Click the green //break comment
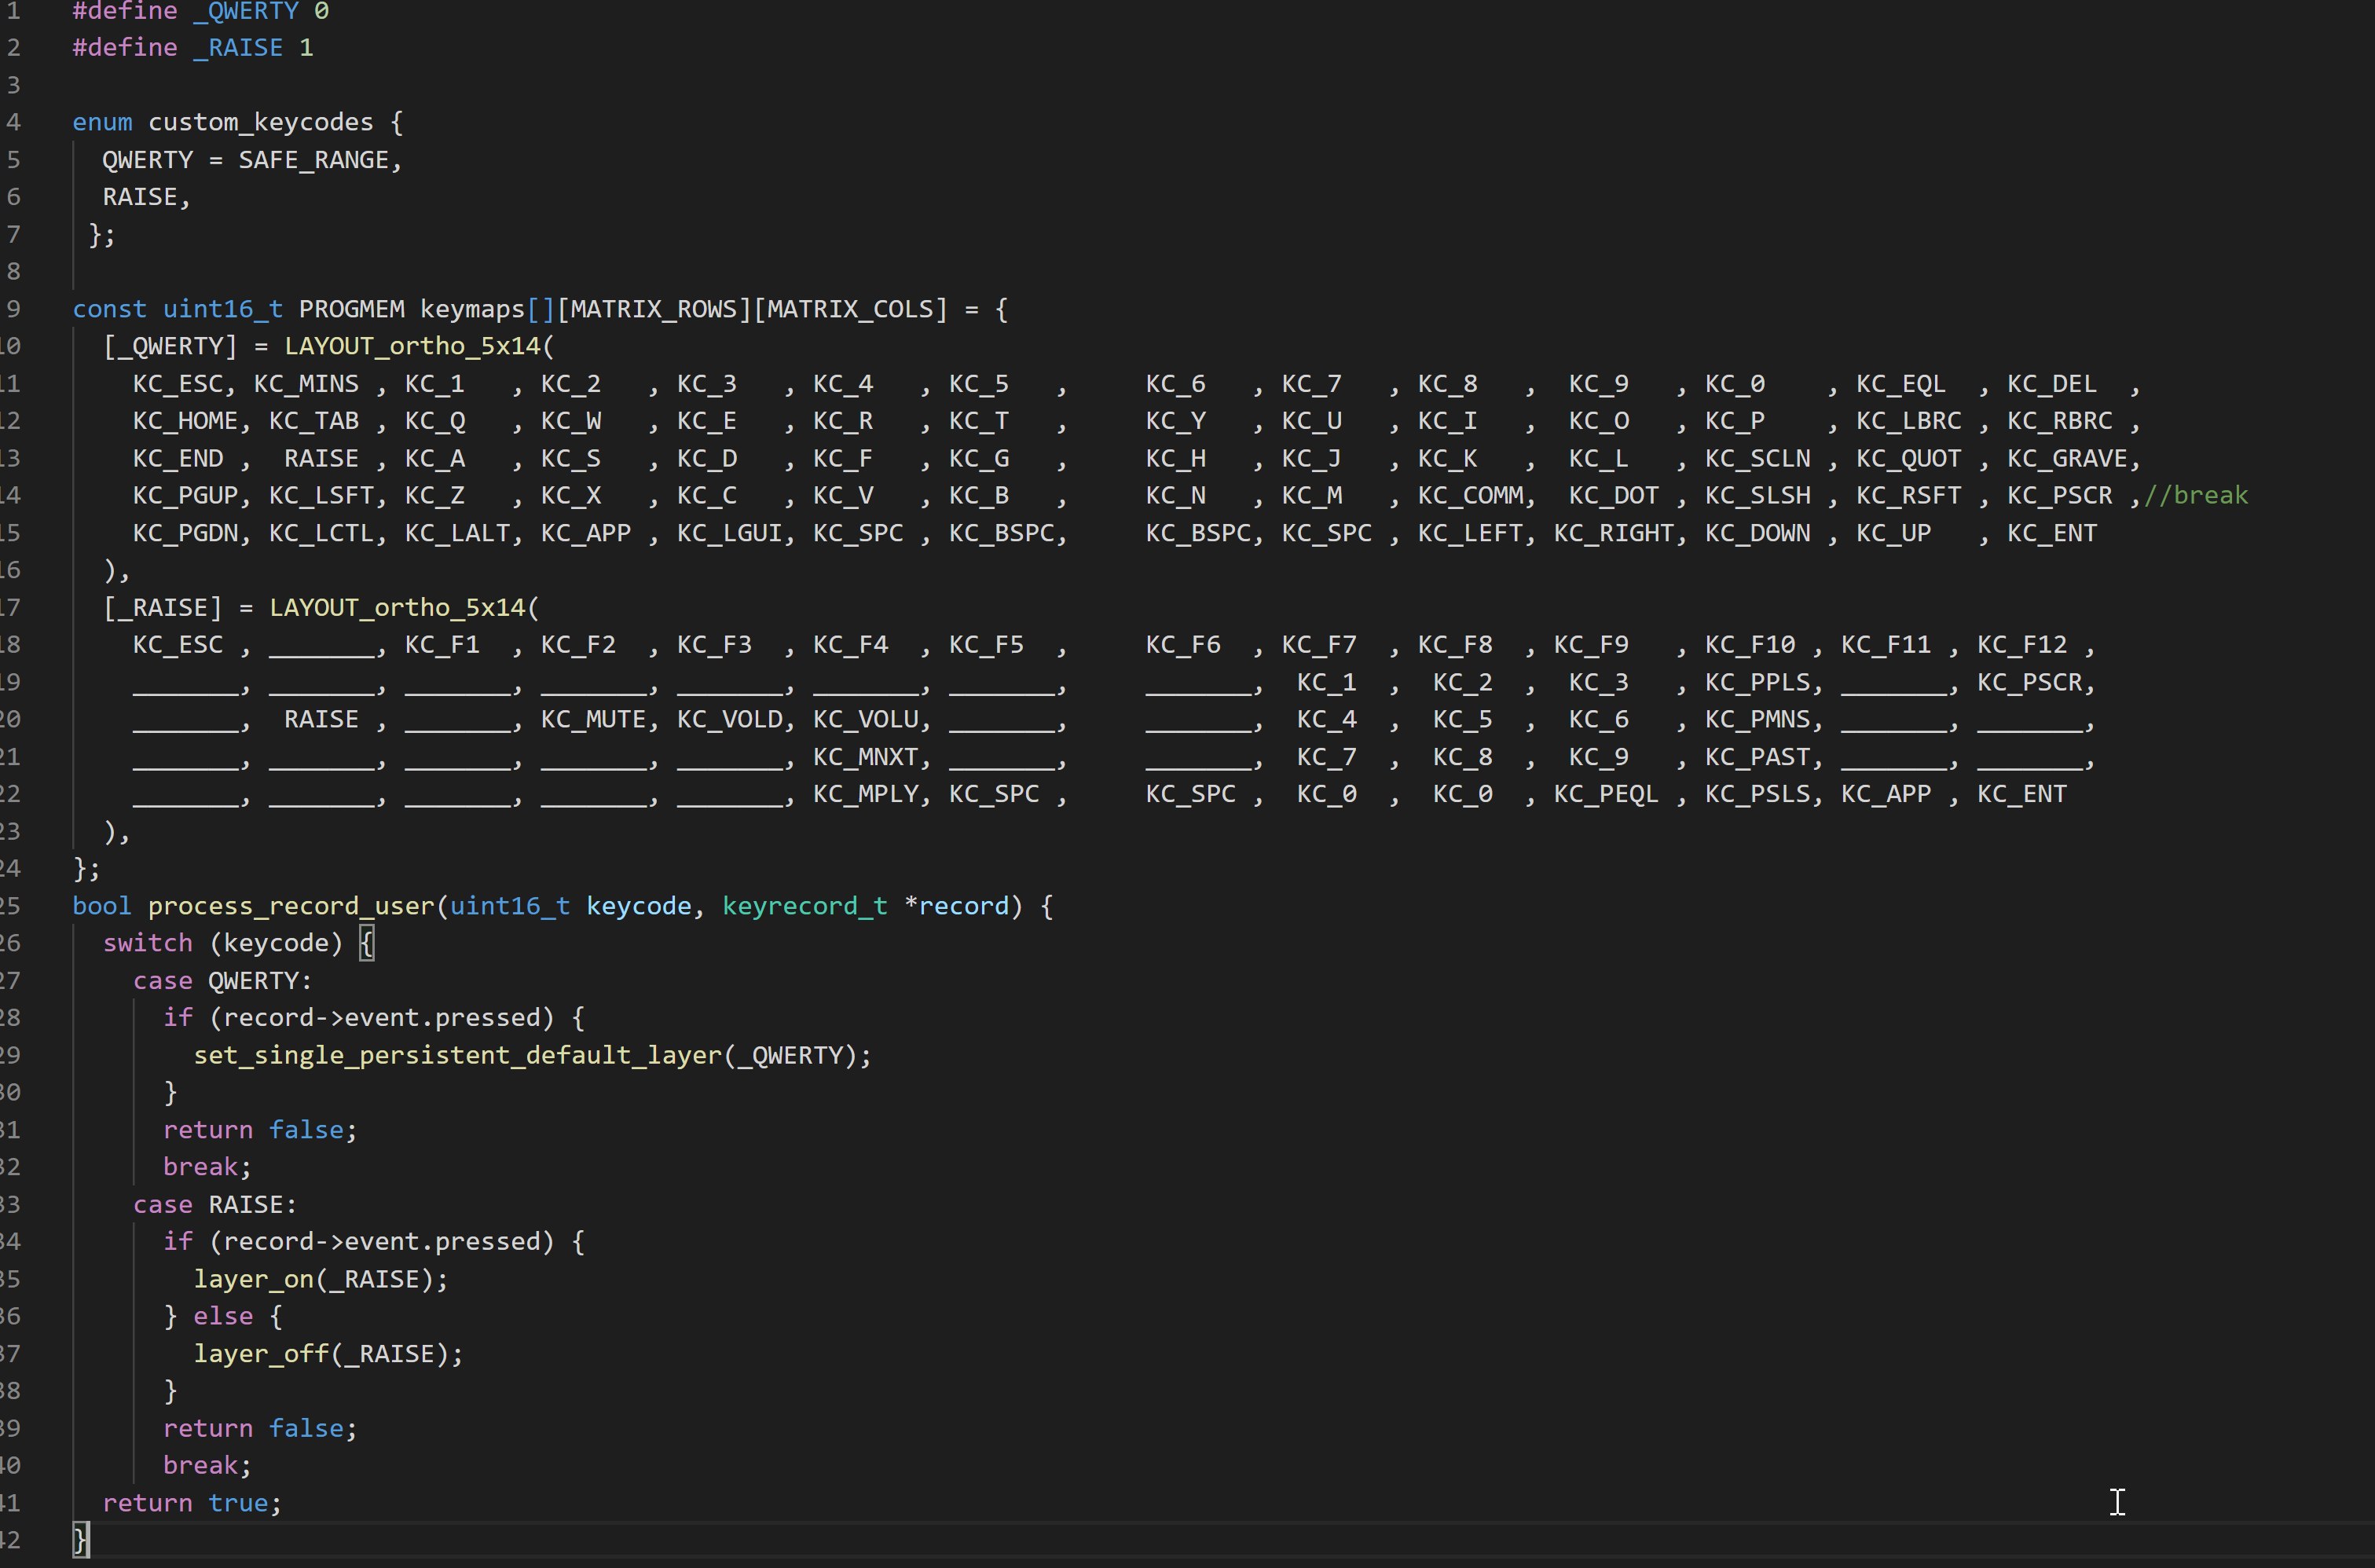 2196,494
